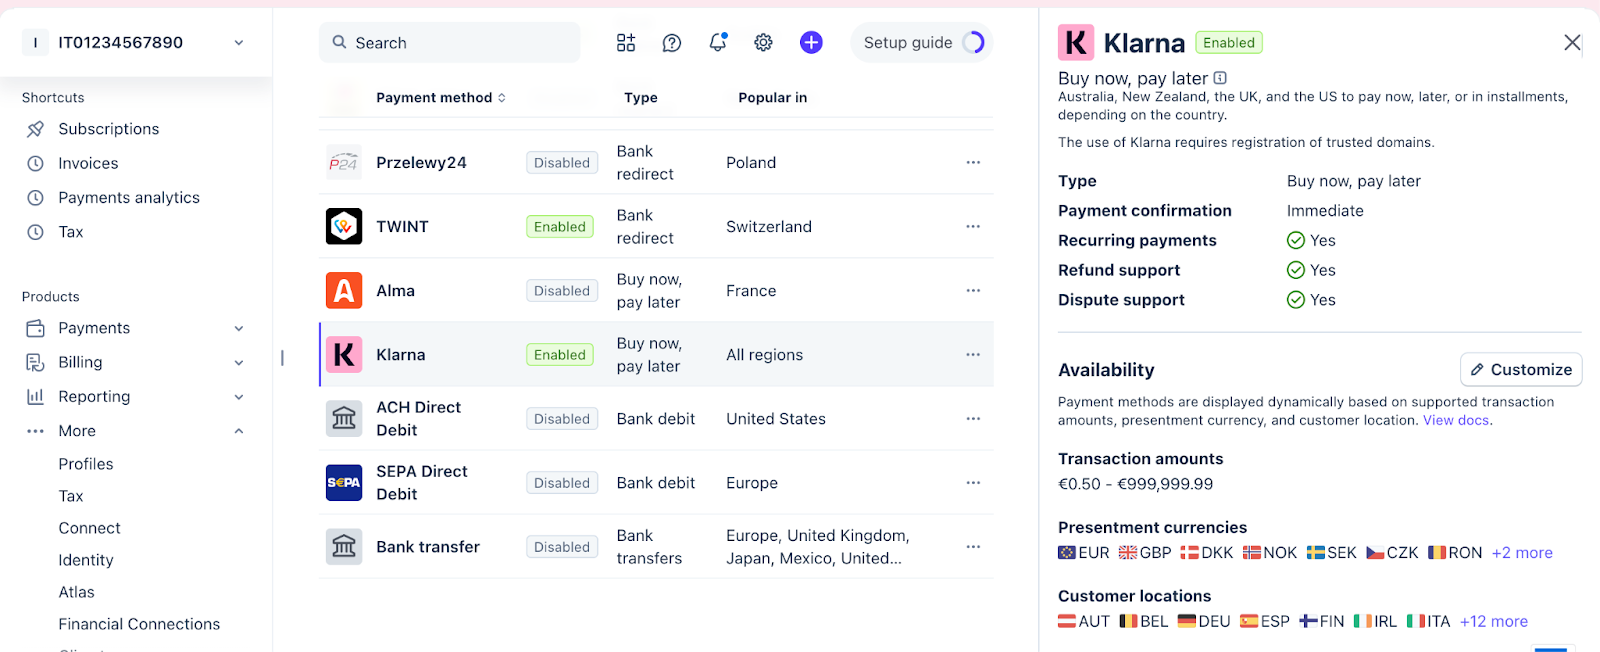Open the View docs link
Viewport: 1600px width, 652px height.
[x=1455, y=420]
